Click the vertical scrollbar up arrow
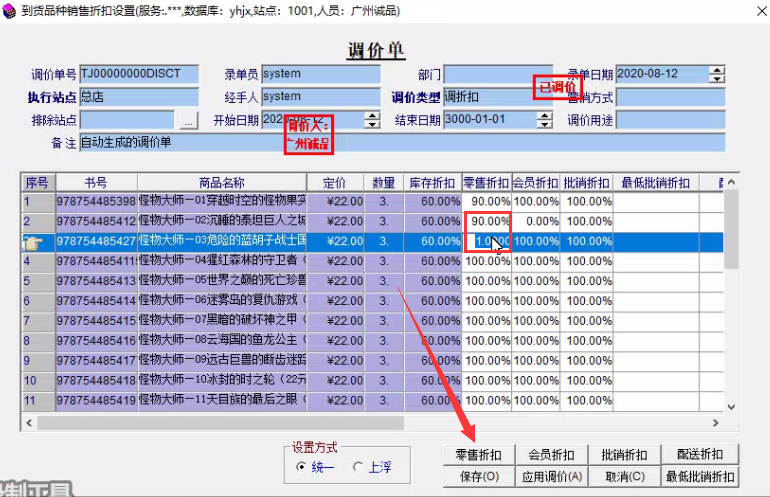The image size is (770, 497). [x=731, y=182]
